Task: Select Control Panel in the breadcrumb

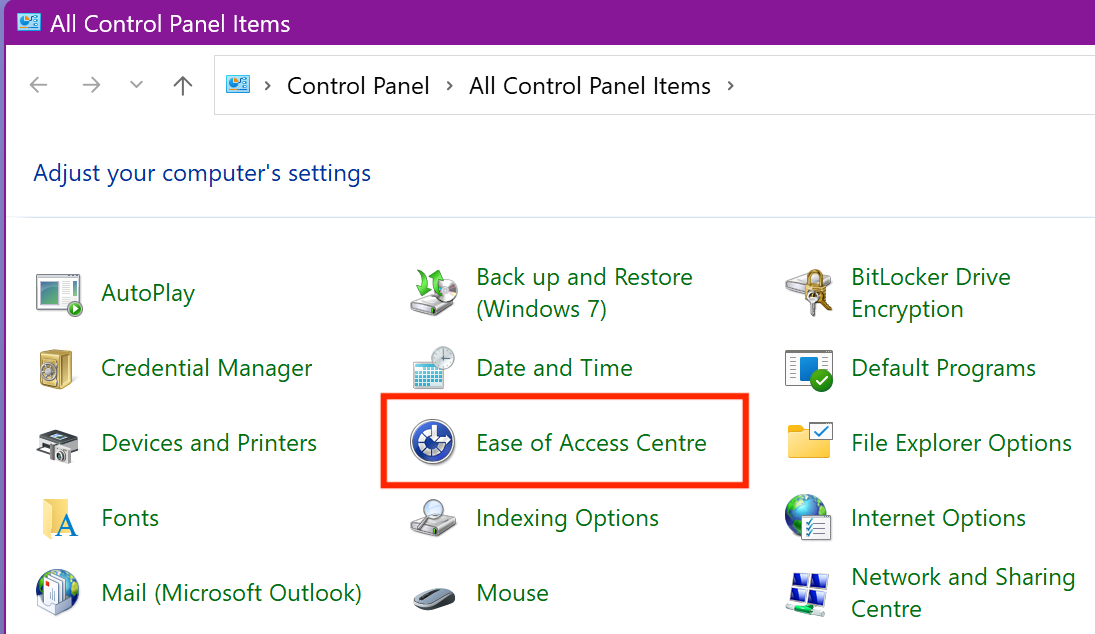Action: coord(358,85)
